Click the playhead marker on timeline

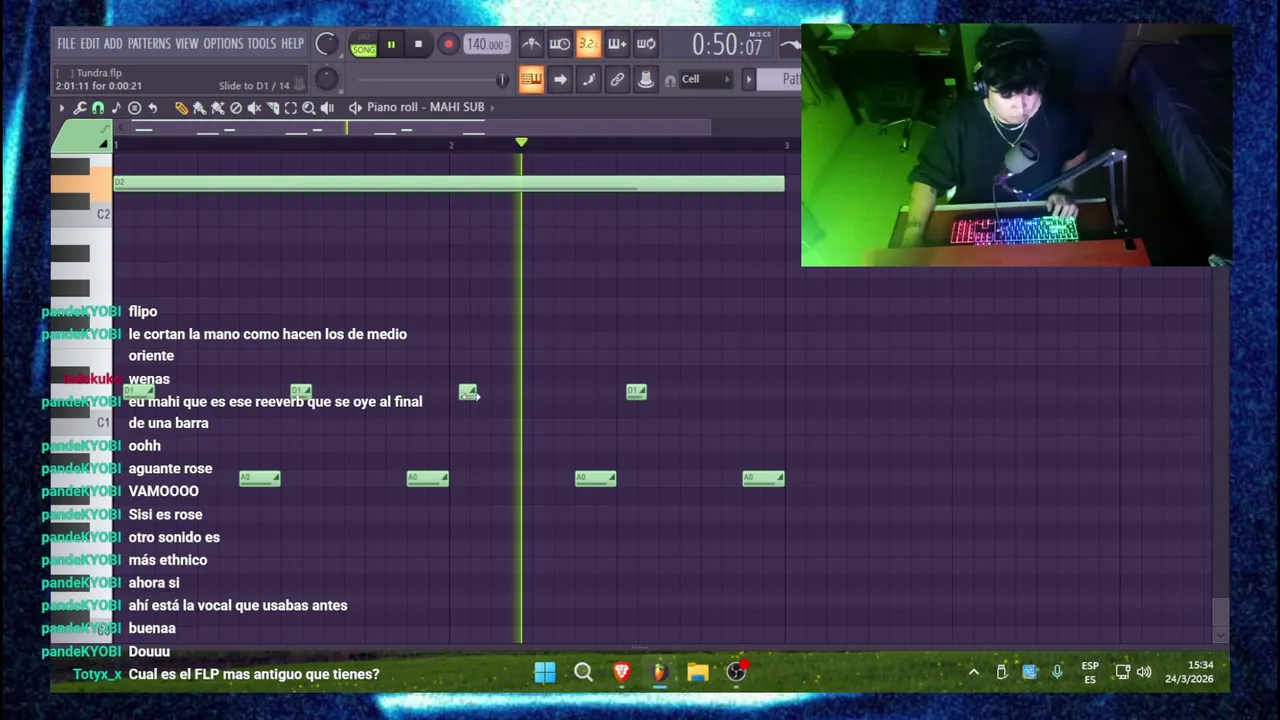[521, 143]
